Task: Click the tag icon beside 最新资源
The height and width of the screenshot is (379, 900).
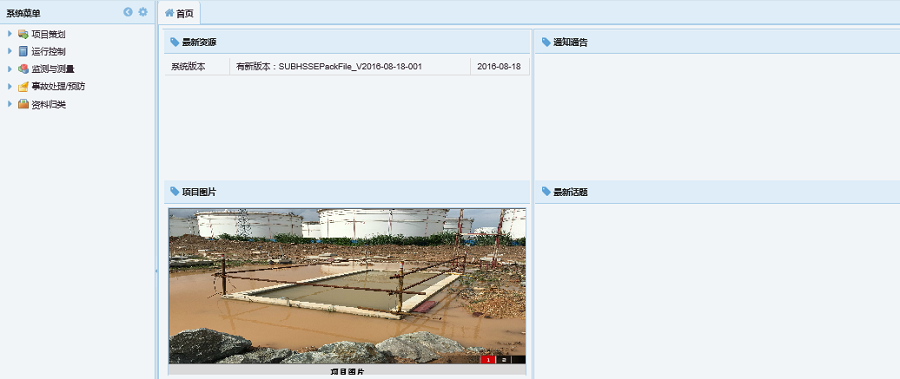Action: 174,42
